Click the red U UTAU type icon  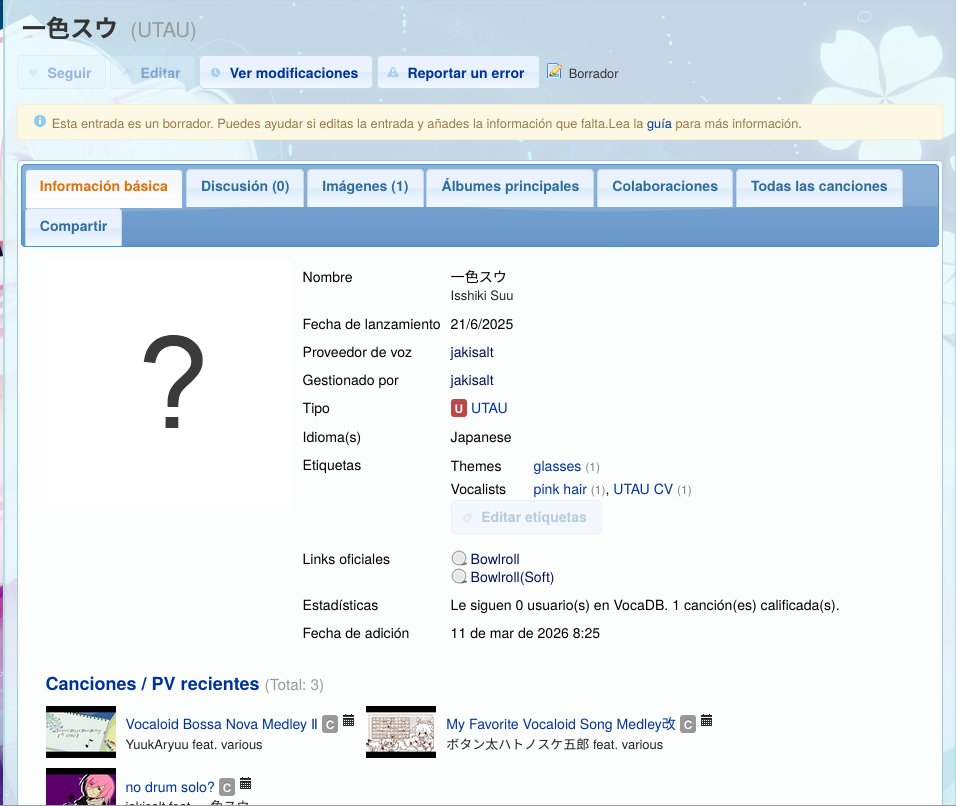[458, 408]
